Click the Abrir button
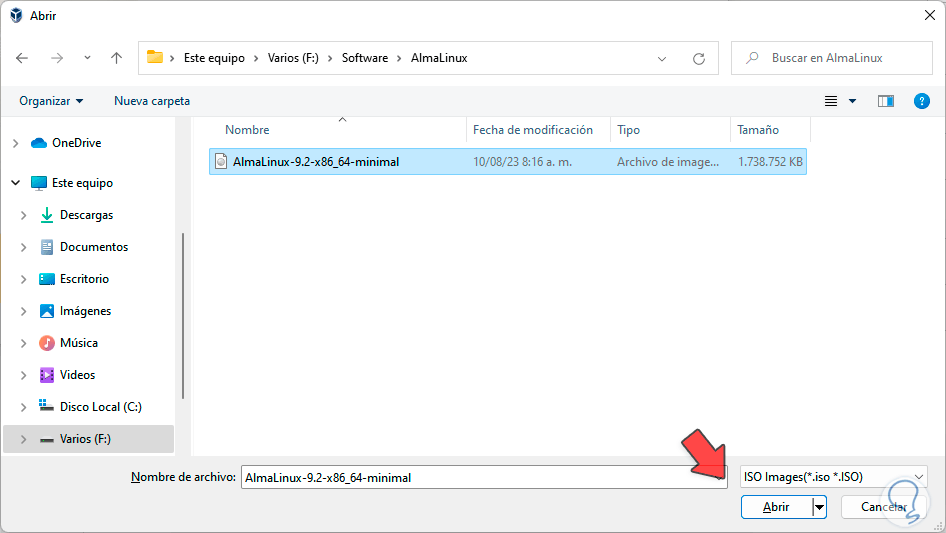This screenshot has width=946, height=533. click(776, 507)
